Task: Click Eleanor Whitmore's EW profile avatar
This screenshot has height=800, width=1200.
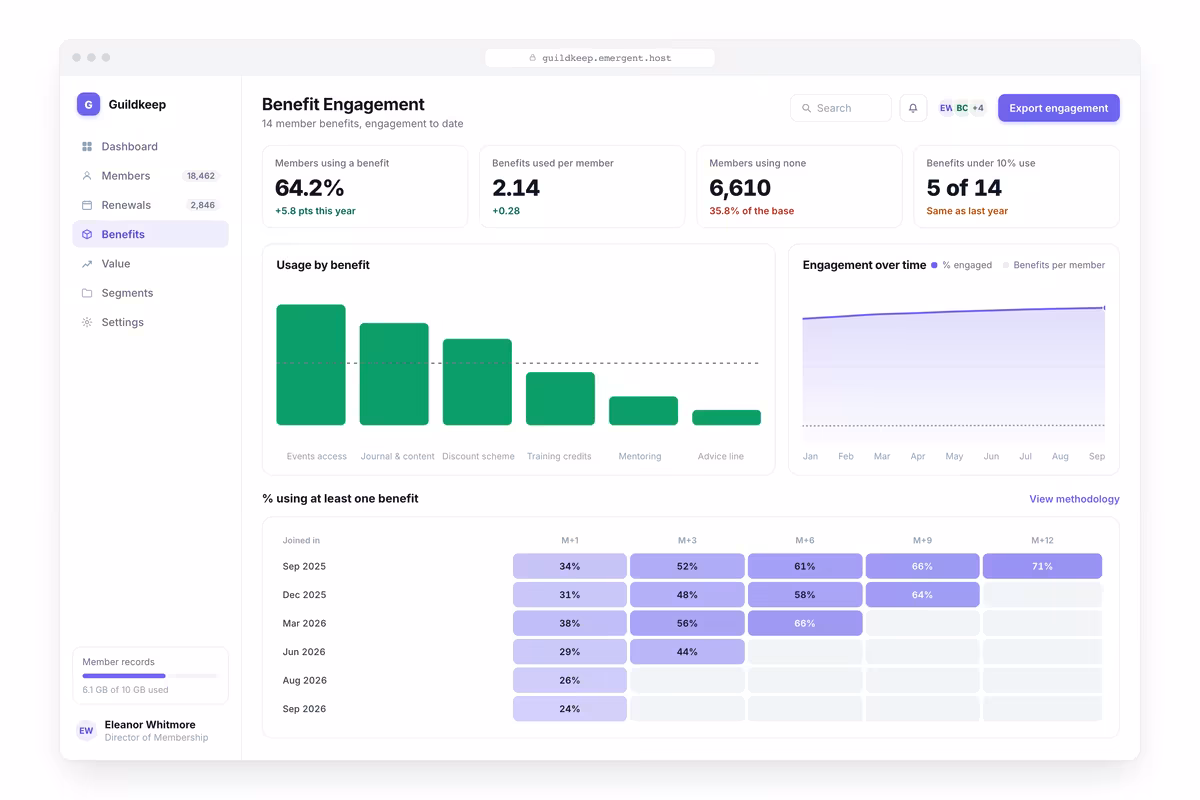Action: [x=87, y=731]
